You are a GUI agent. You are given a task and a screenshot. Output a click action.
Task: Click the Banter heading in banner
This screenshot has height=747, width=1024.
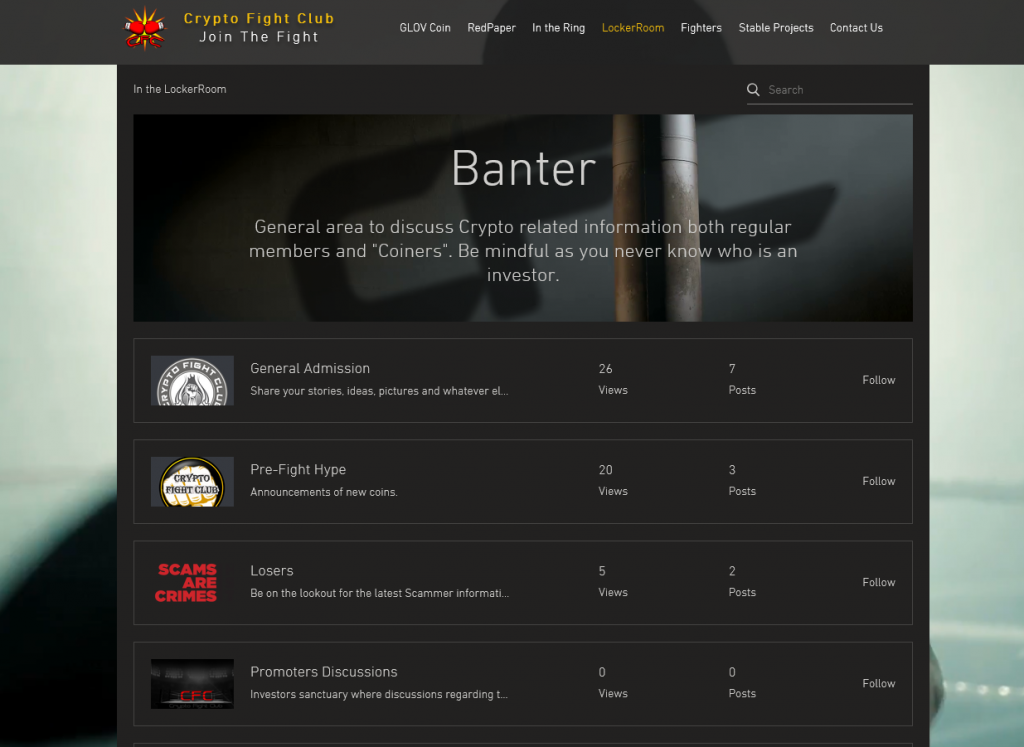coord(523,168)
